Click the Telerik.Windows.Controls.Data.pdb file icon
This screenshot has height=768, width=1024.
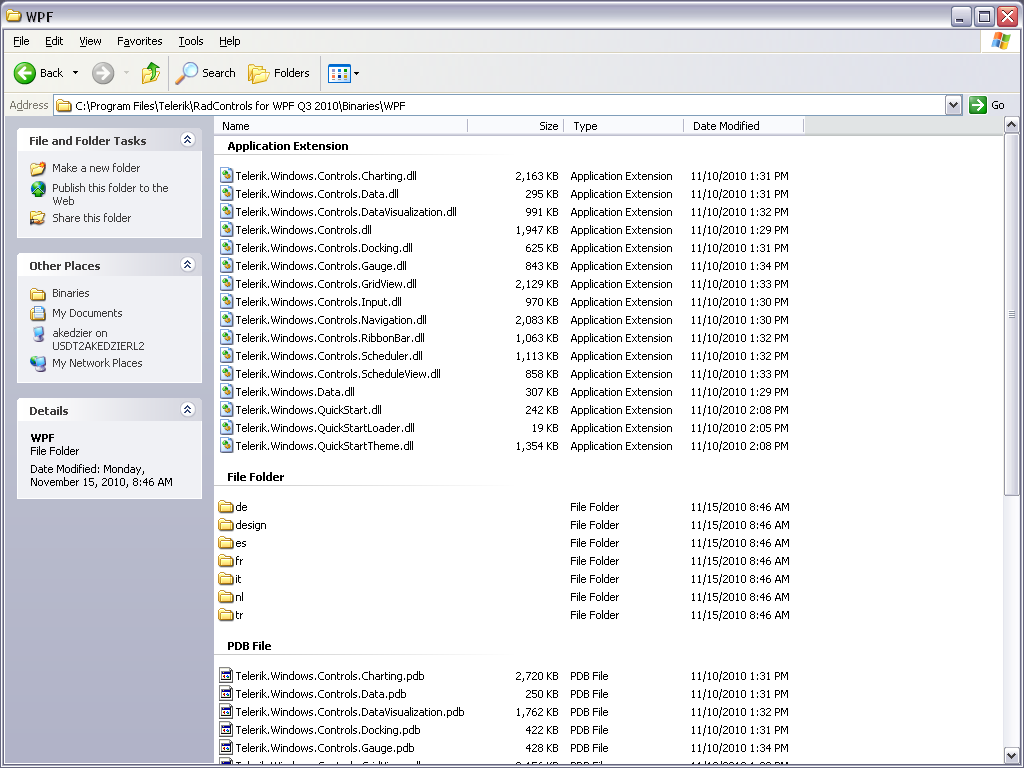point(226,694)
